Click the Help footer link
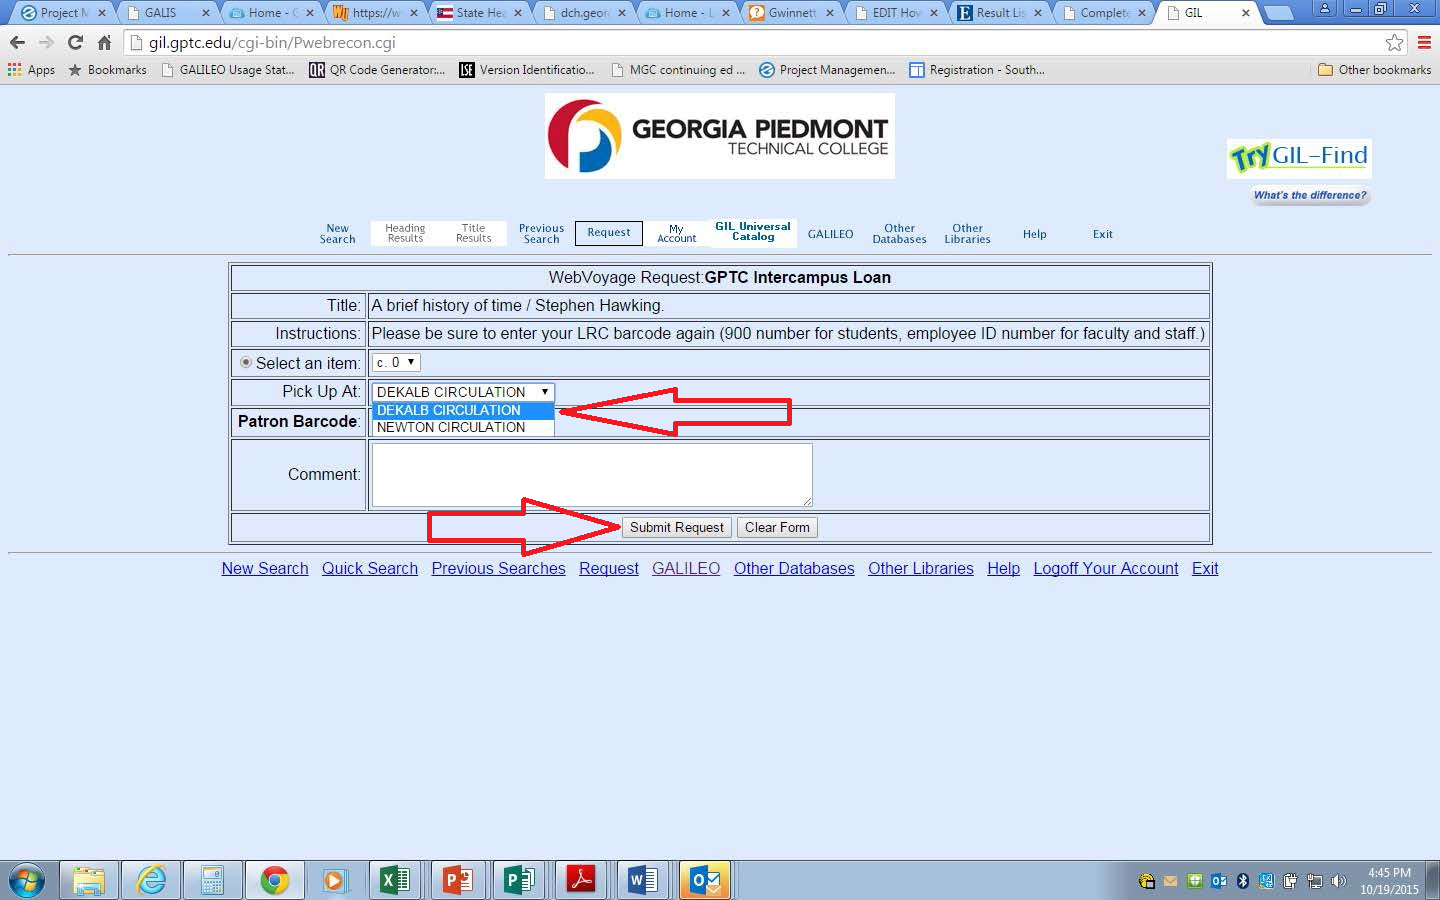Image resolution: width=1440 pixels, height=900 pixels. [1003, 568]
